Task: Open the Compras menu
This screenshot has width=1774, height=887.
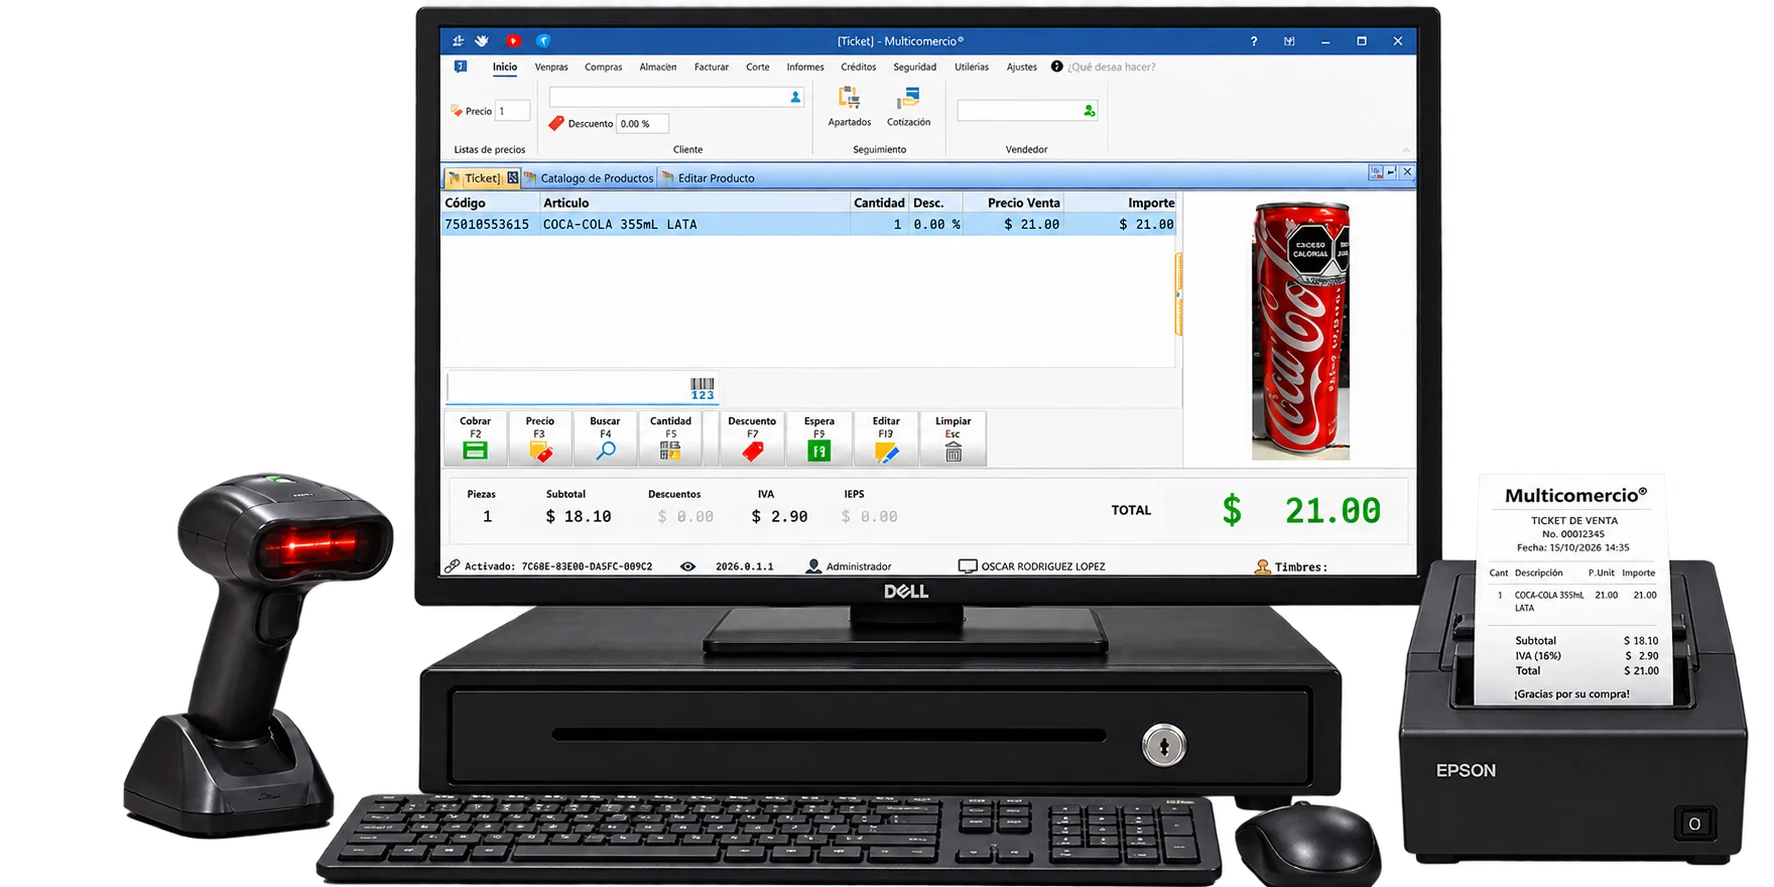Action: pos(603,67)
